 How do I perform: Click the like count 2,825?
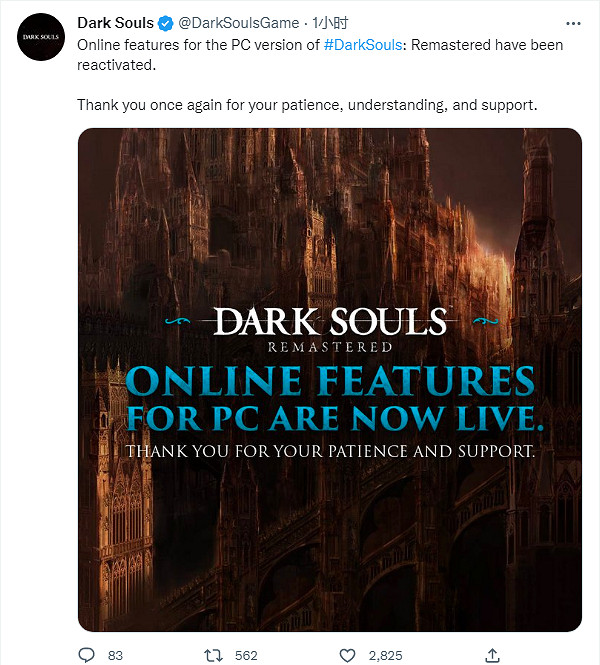click(x=385, y=656)
